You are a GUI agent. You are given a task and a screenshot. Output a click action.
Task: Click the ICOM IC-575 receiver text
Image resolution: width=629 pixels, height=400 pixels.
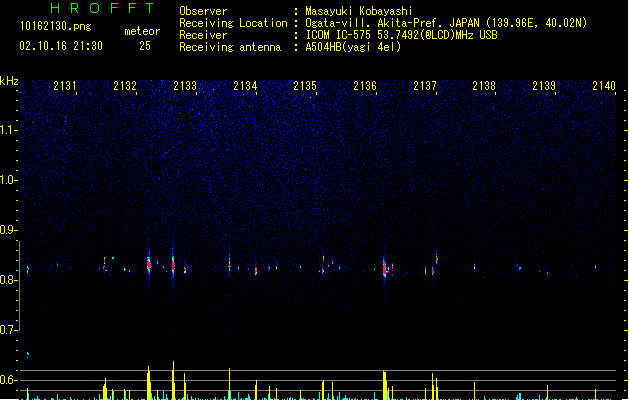[x=401, y=35]
